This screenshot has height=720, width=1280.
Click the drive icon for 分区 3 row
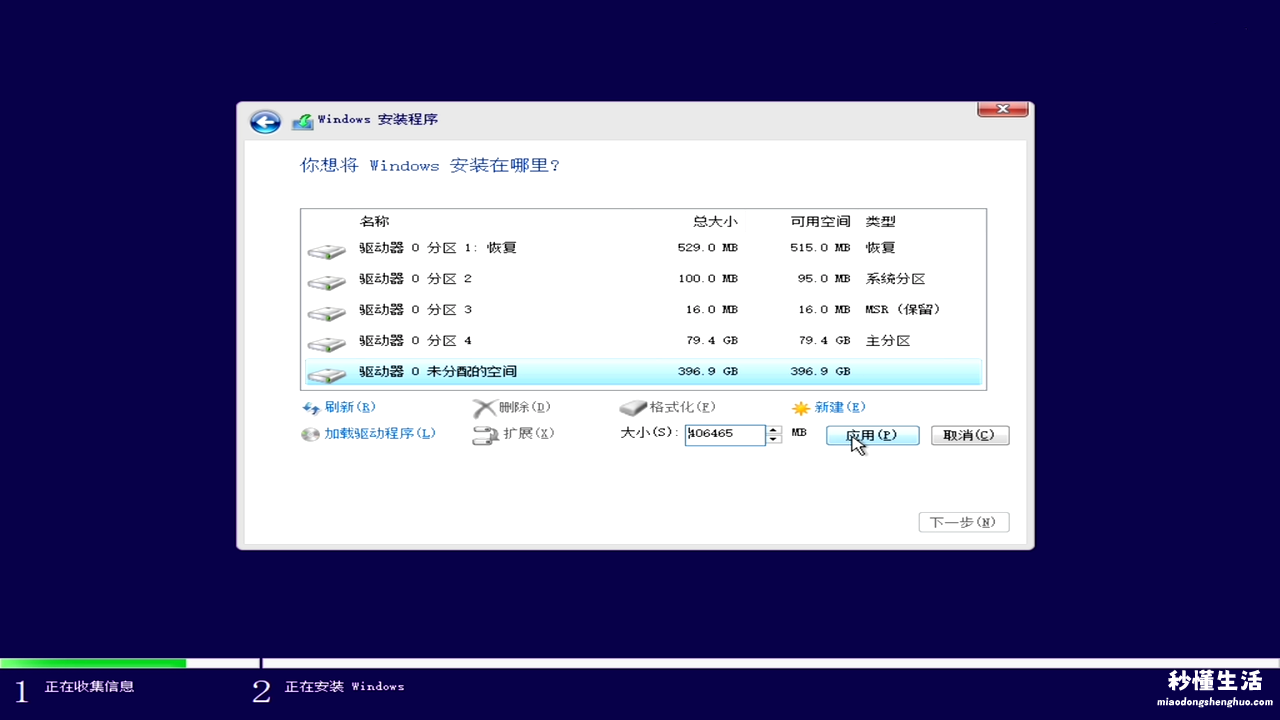coord(326,313)
